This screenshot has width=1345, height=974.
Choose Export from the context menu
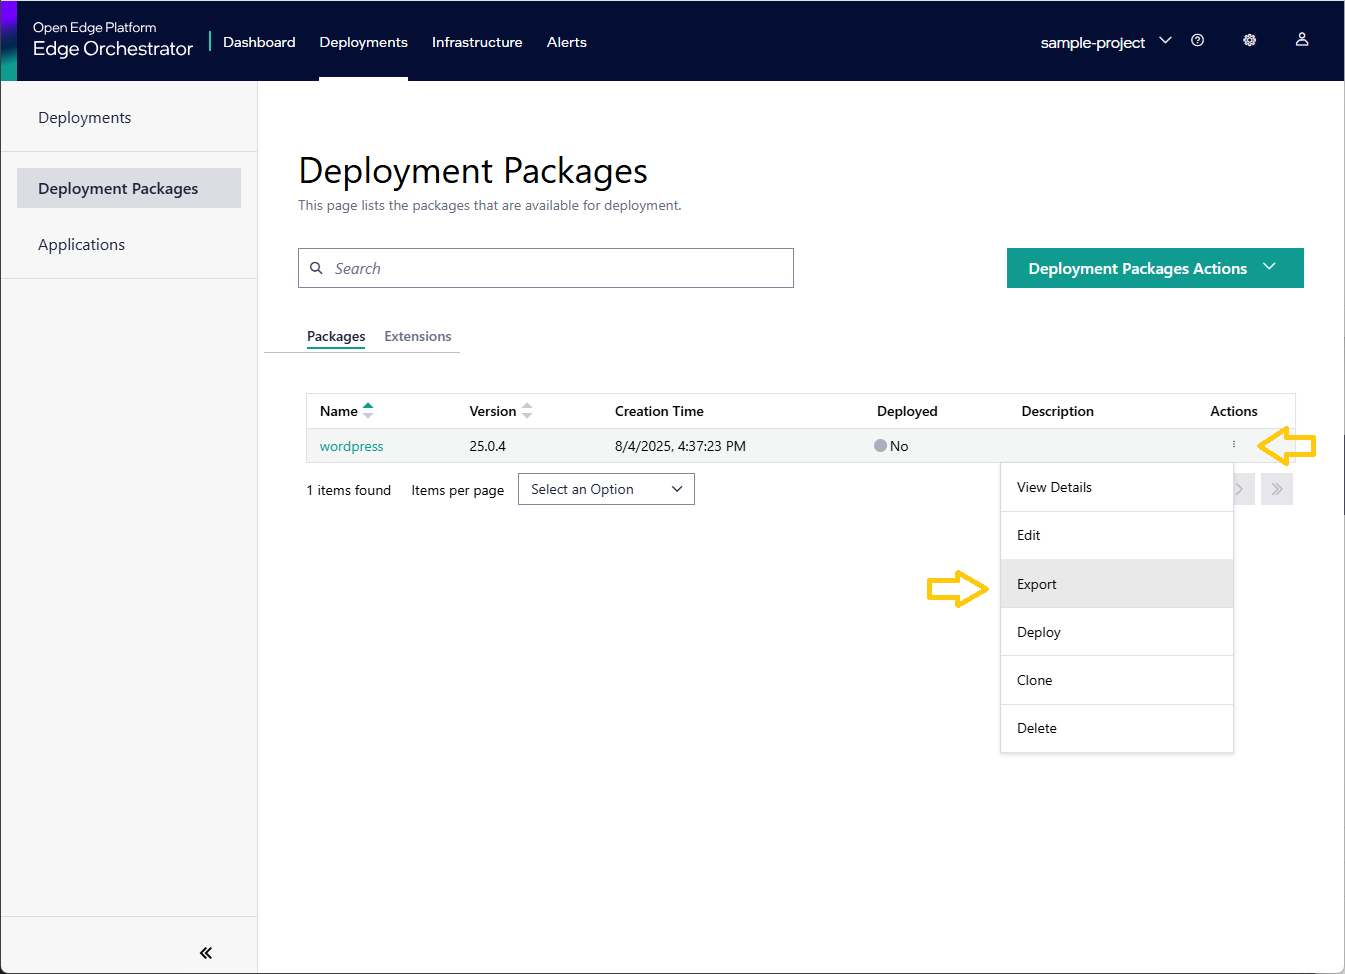pyautogui.click(x=1037, y=584)
